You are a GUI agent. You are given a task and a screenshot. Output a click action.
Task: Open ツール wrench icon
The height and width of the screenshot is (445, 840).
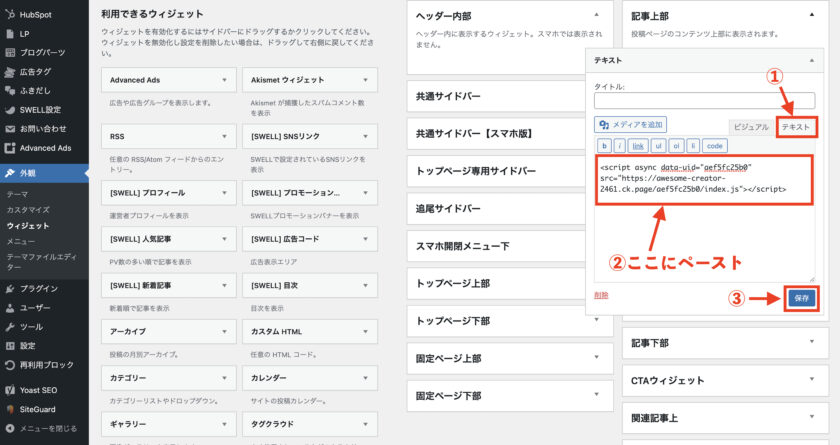click(10, 327)
